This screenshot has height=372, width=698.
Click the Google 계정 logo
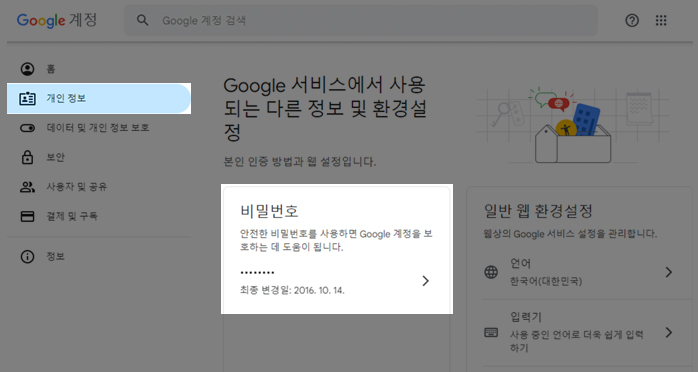(57, 20)
